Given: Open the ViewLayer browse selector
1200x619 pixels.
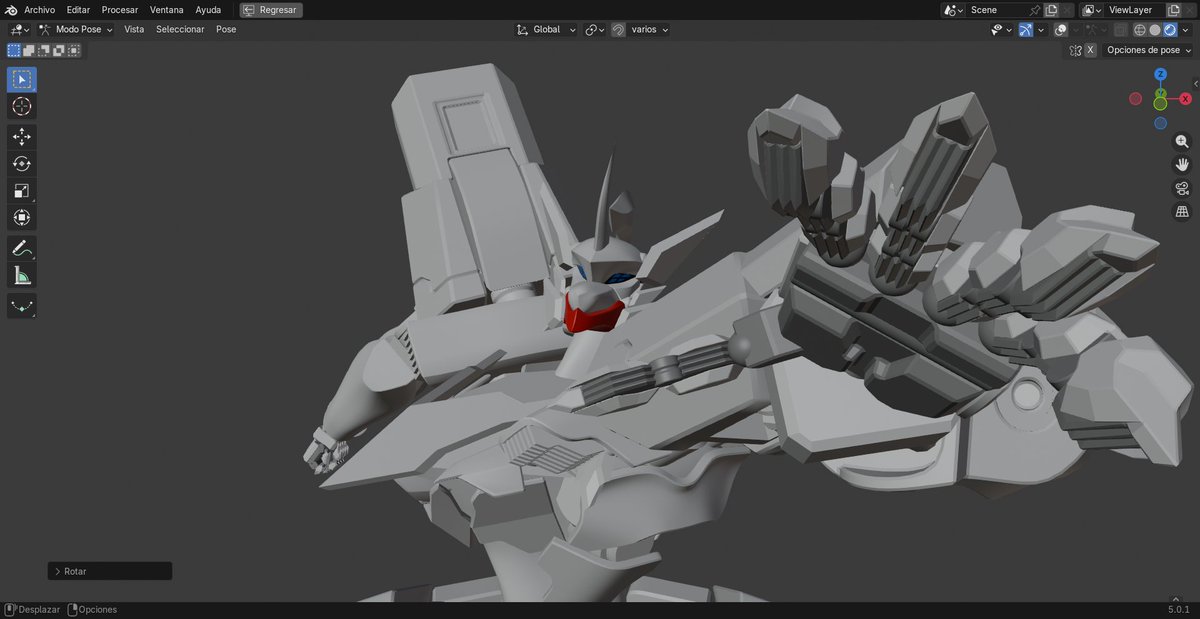Looking at the screenshot, I should click(x=1091, y=10).
